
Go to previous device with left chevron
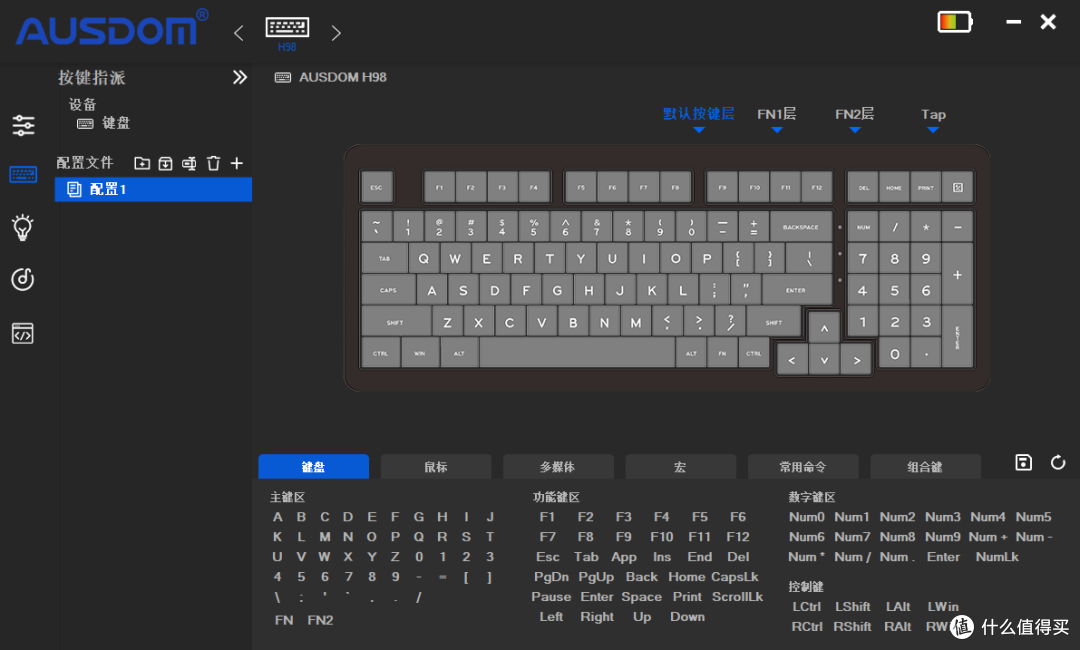(x=238, y=32)
